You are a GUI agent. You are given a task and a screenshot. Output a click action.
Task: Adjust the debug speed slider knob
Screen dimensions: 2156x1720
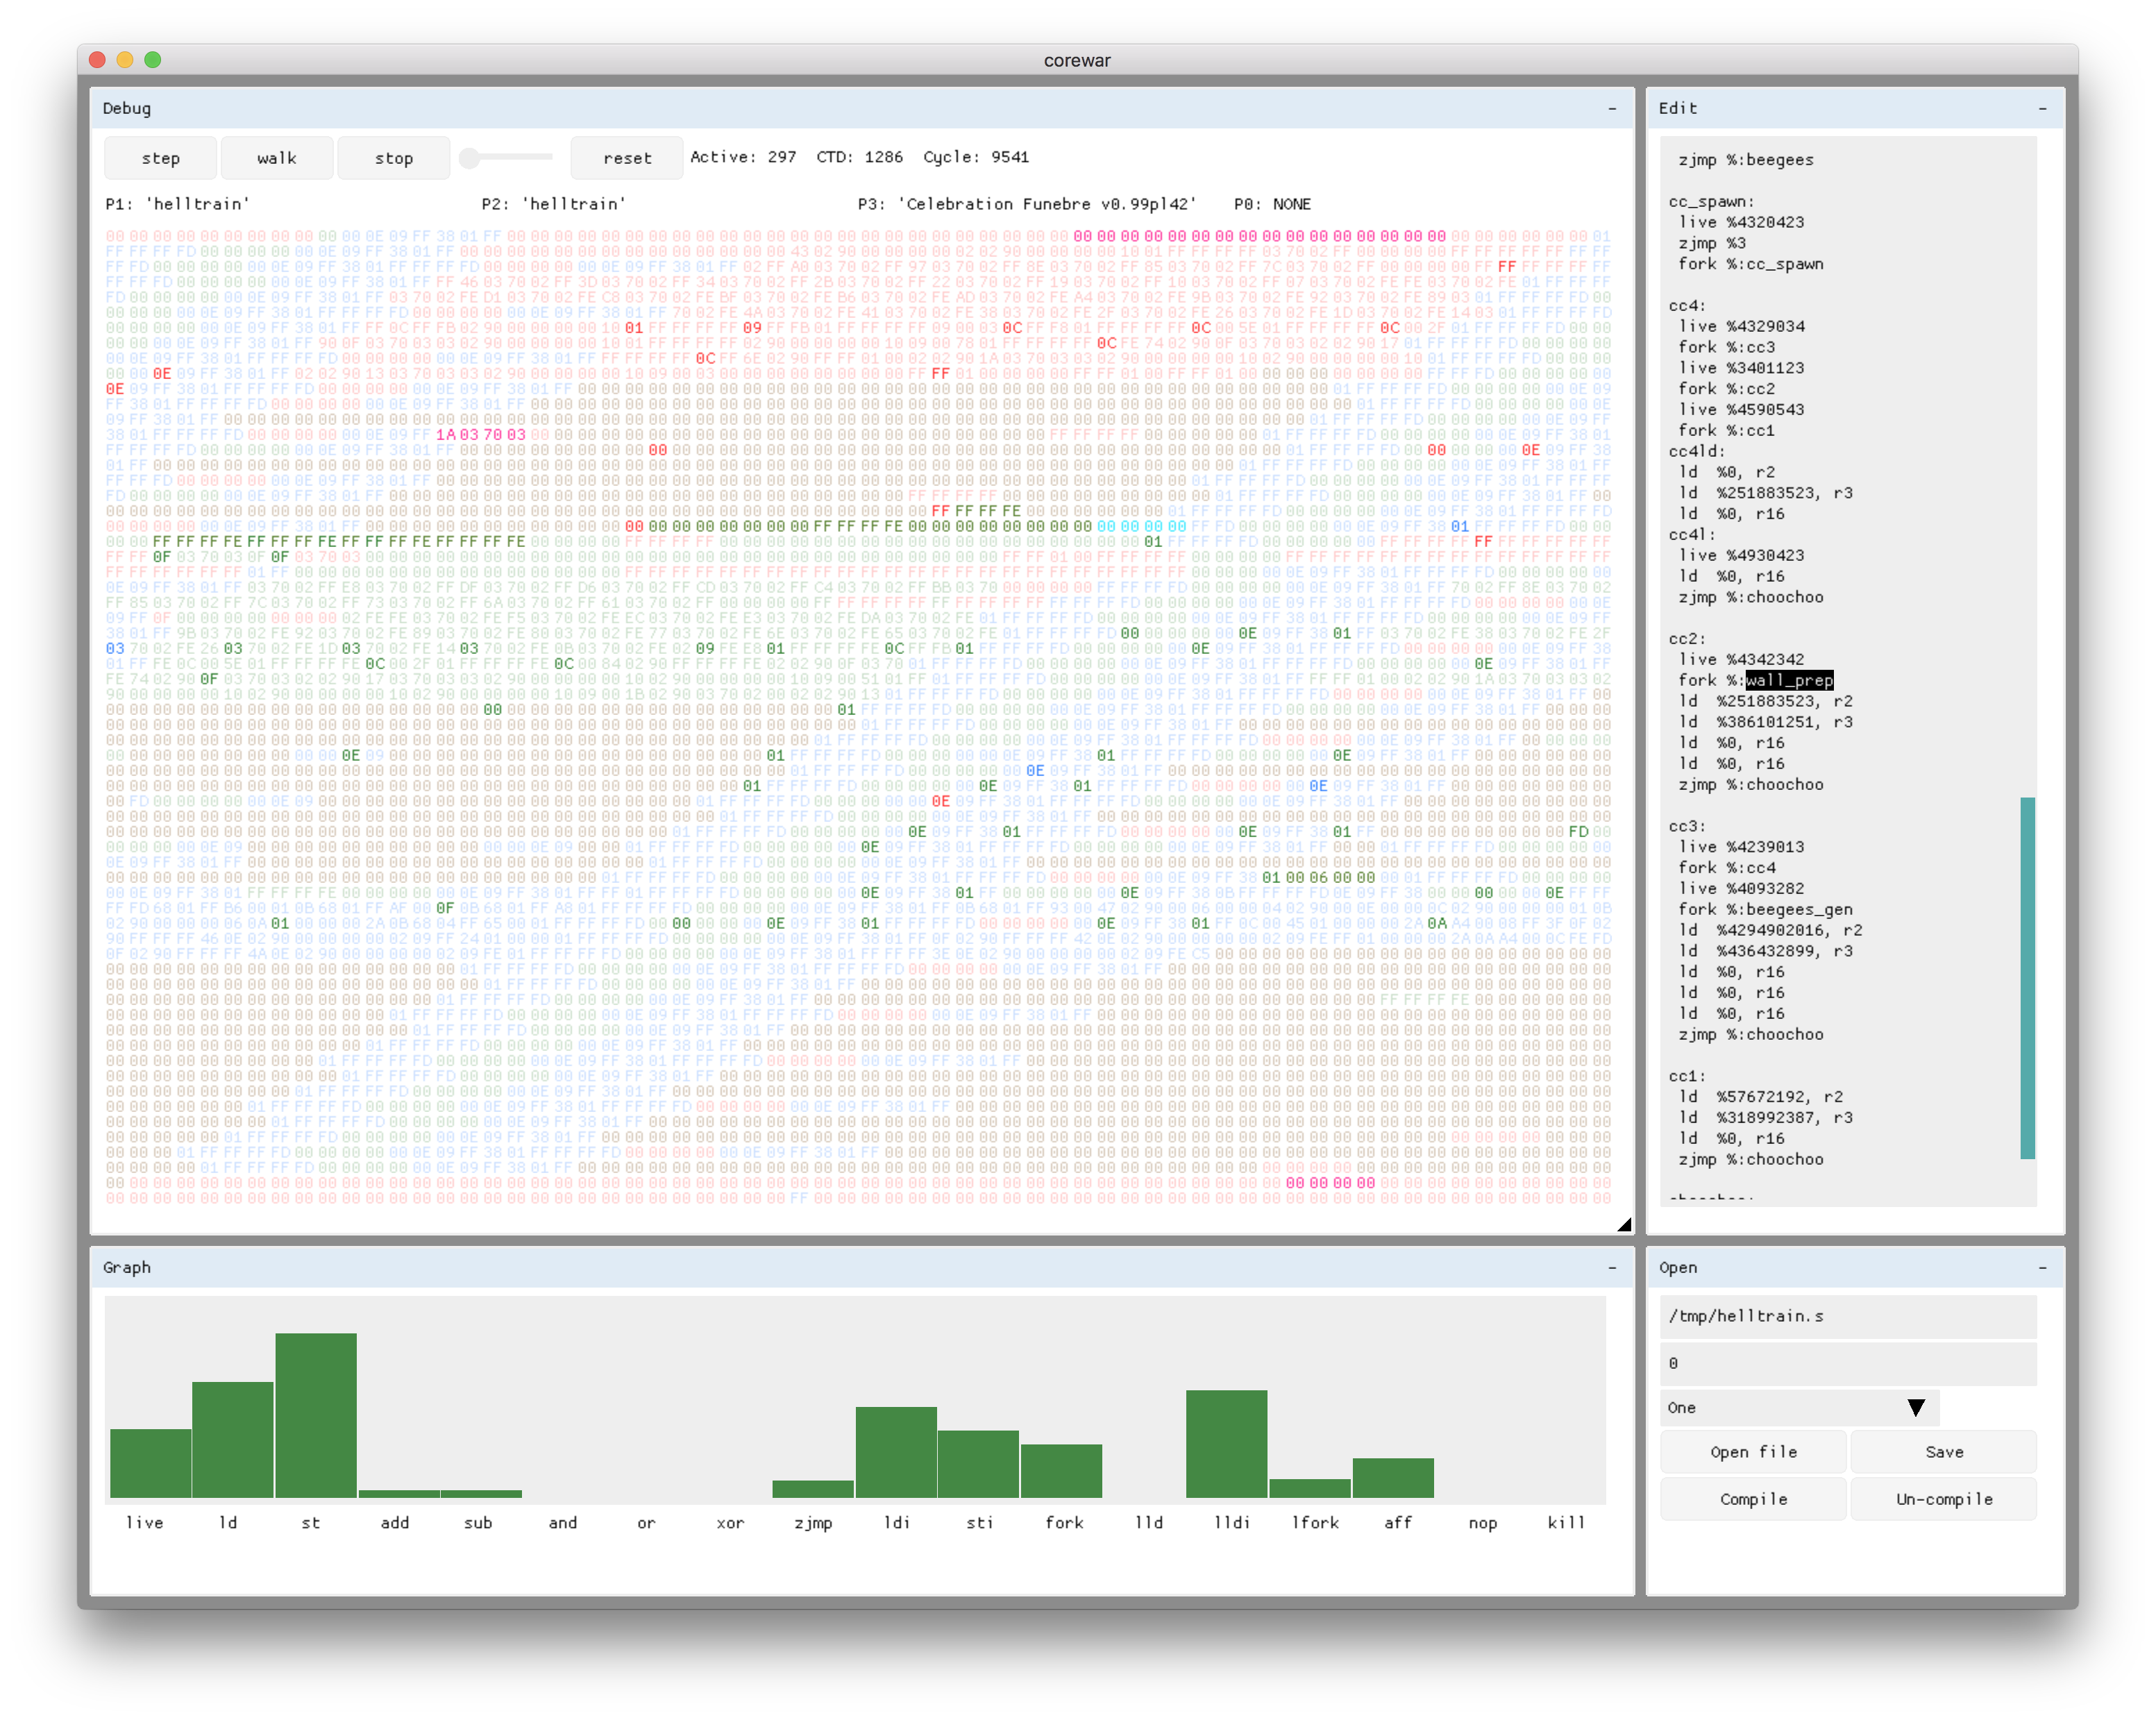(x=469, y=157)
